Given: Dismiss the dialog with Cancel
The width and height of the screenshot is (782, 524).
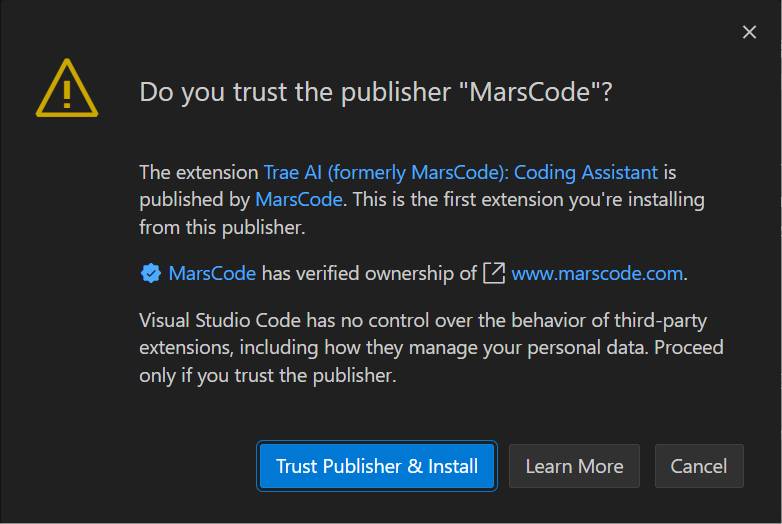Looking at the screenshot, I should point(699,466).
